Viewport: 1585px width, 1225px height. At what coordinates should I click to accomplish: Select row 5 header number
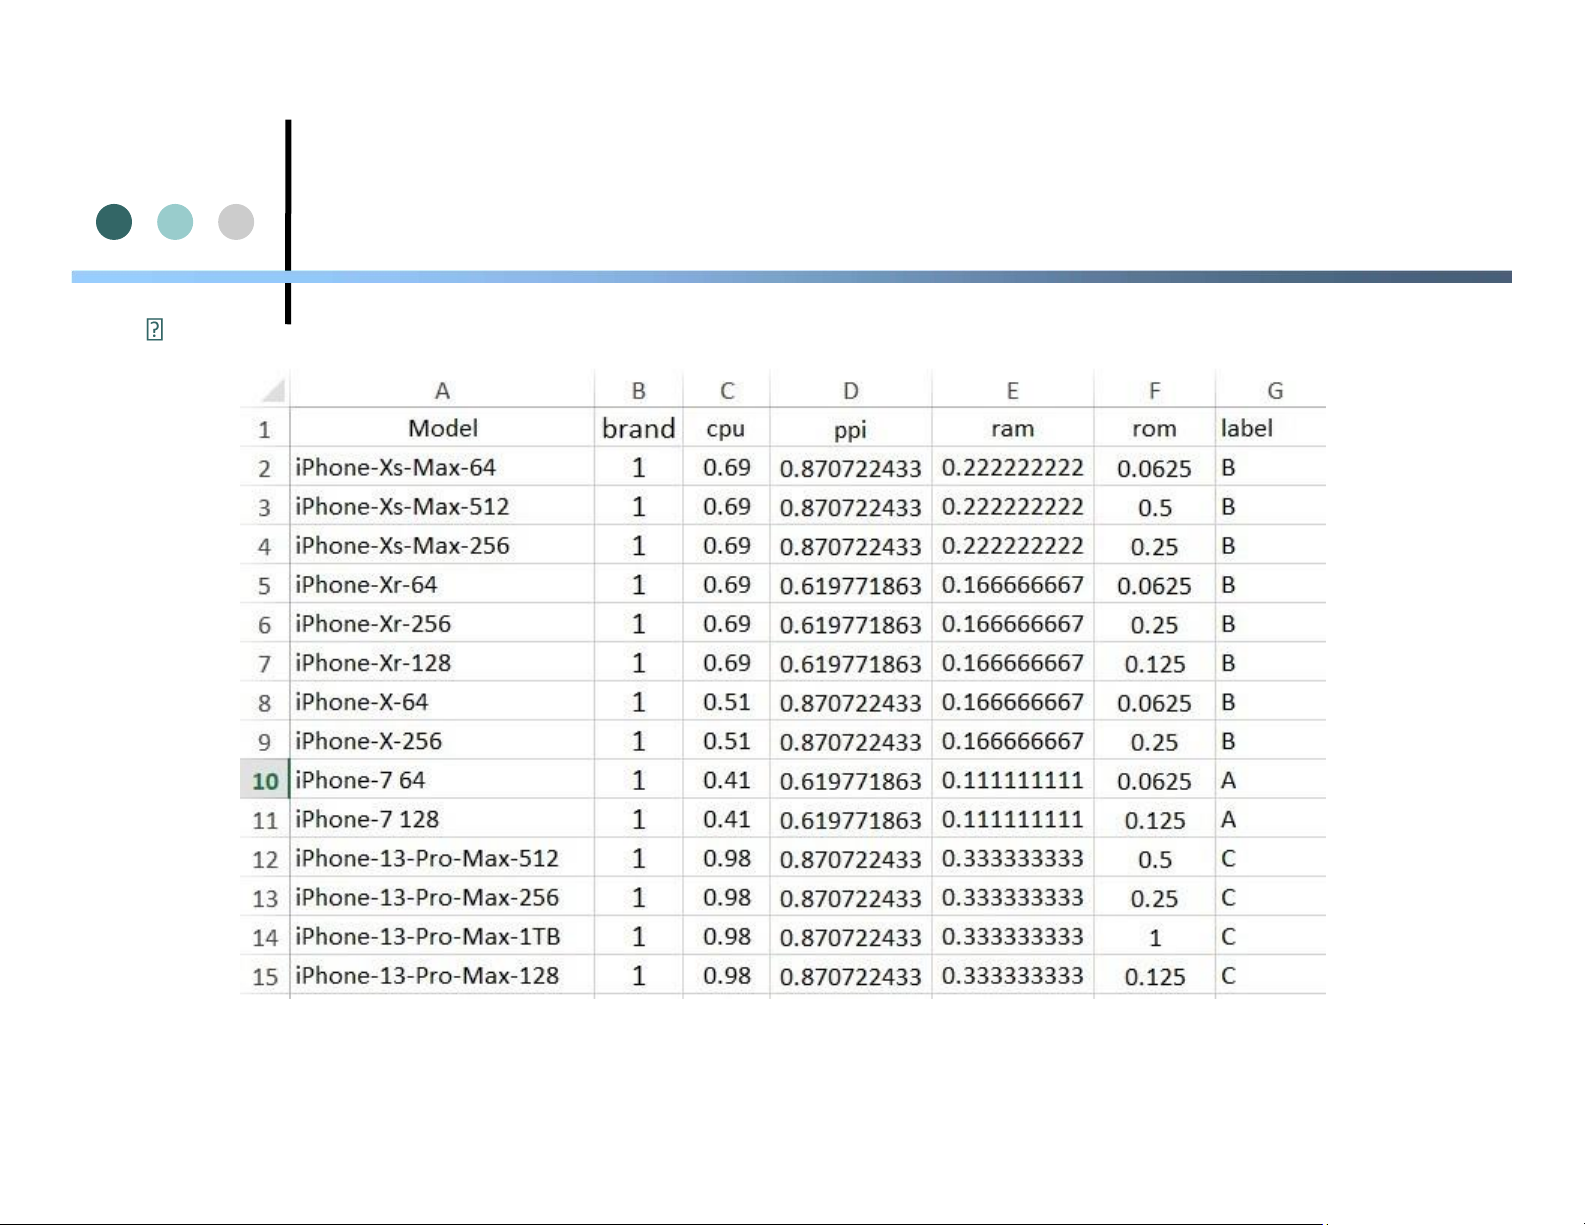tap(265, 585)
